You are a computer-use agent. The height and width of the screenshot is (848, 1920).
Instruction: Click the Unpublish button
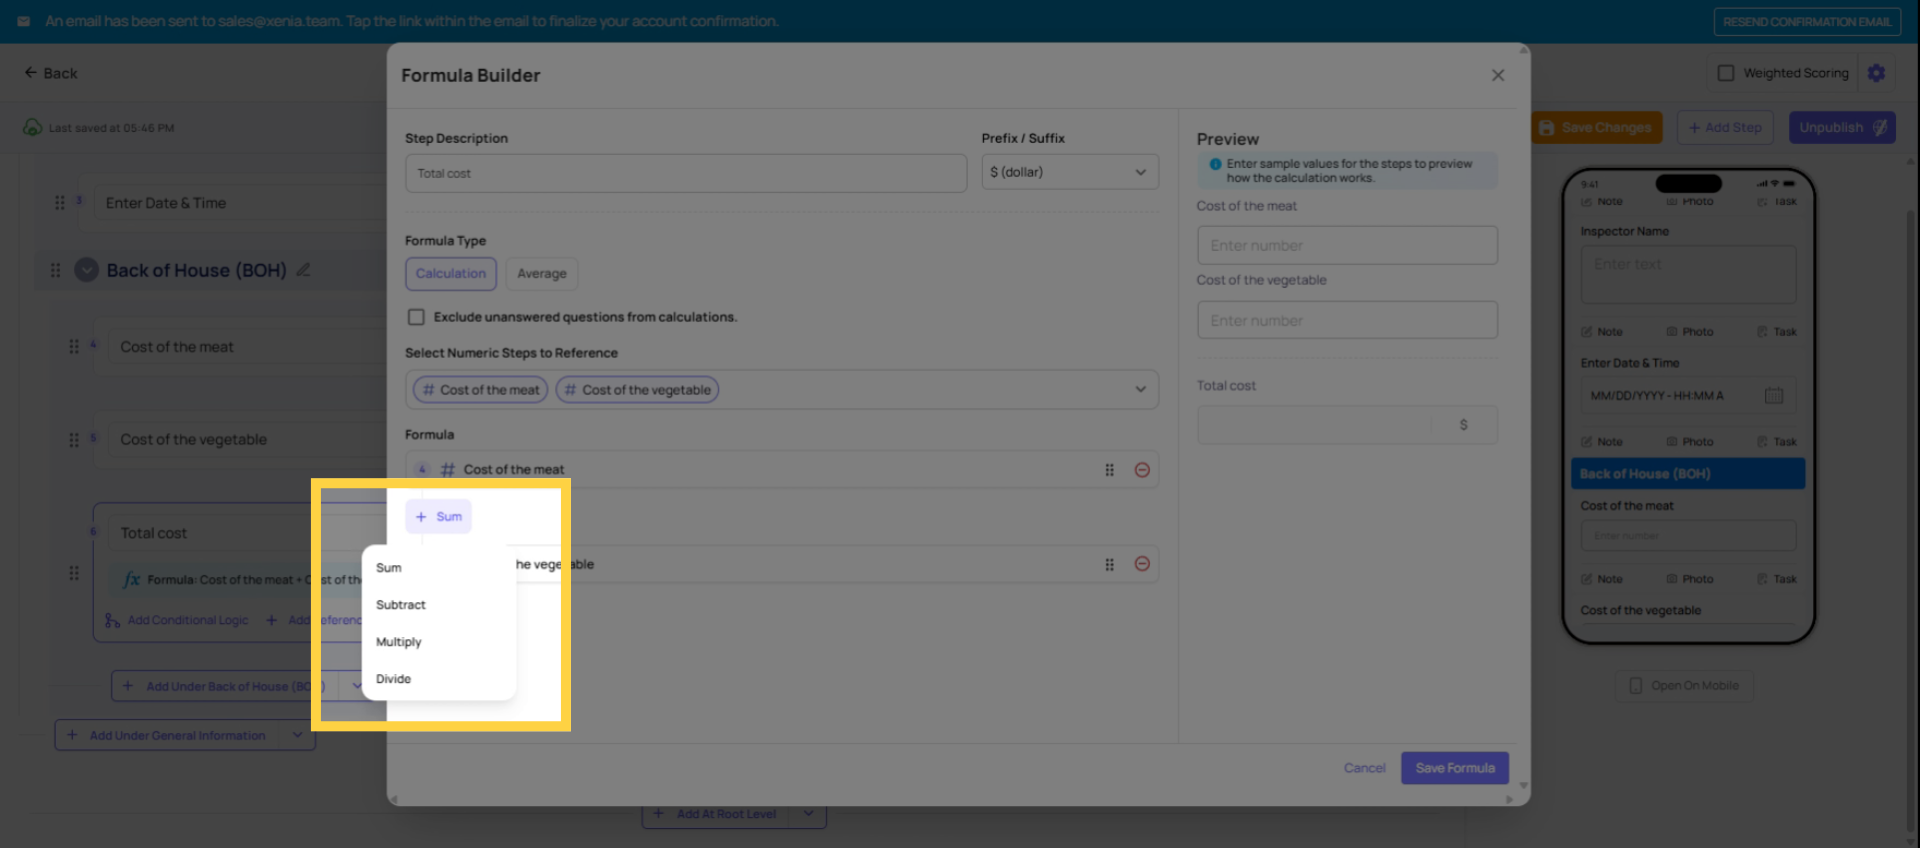(1842, 128)
